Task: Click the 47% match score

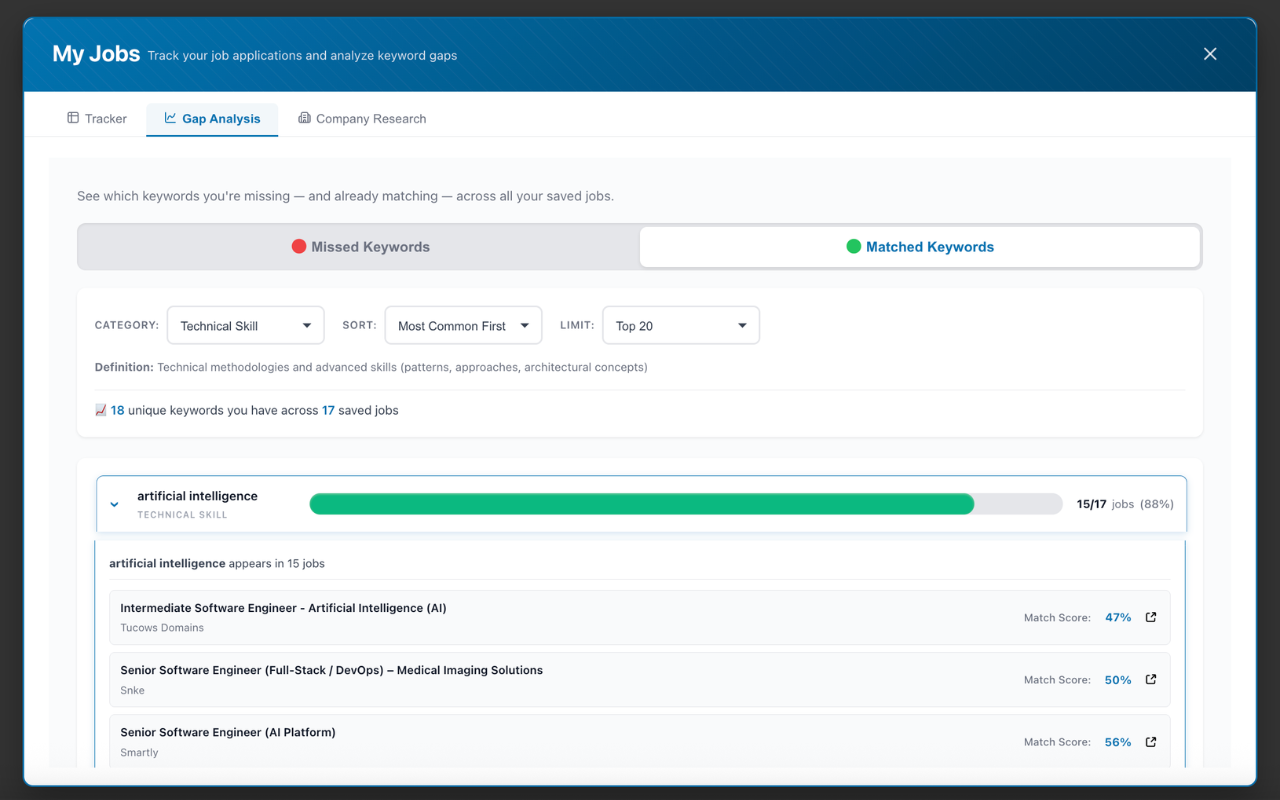Action: [1118, 618]
